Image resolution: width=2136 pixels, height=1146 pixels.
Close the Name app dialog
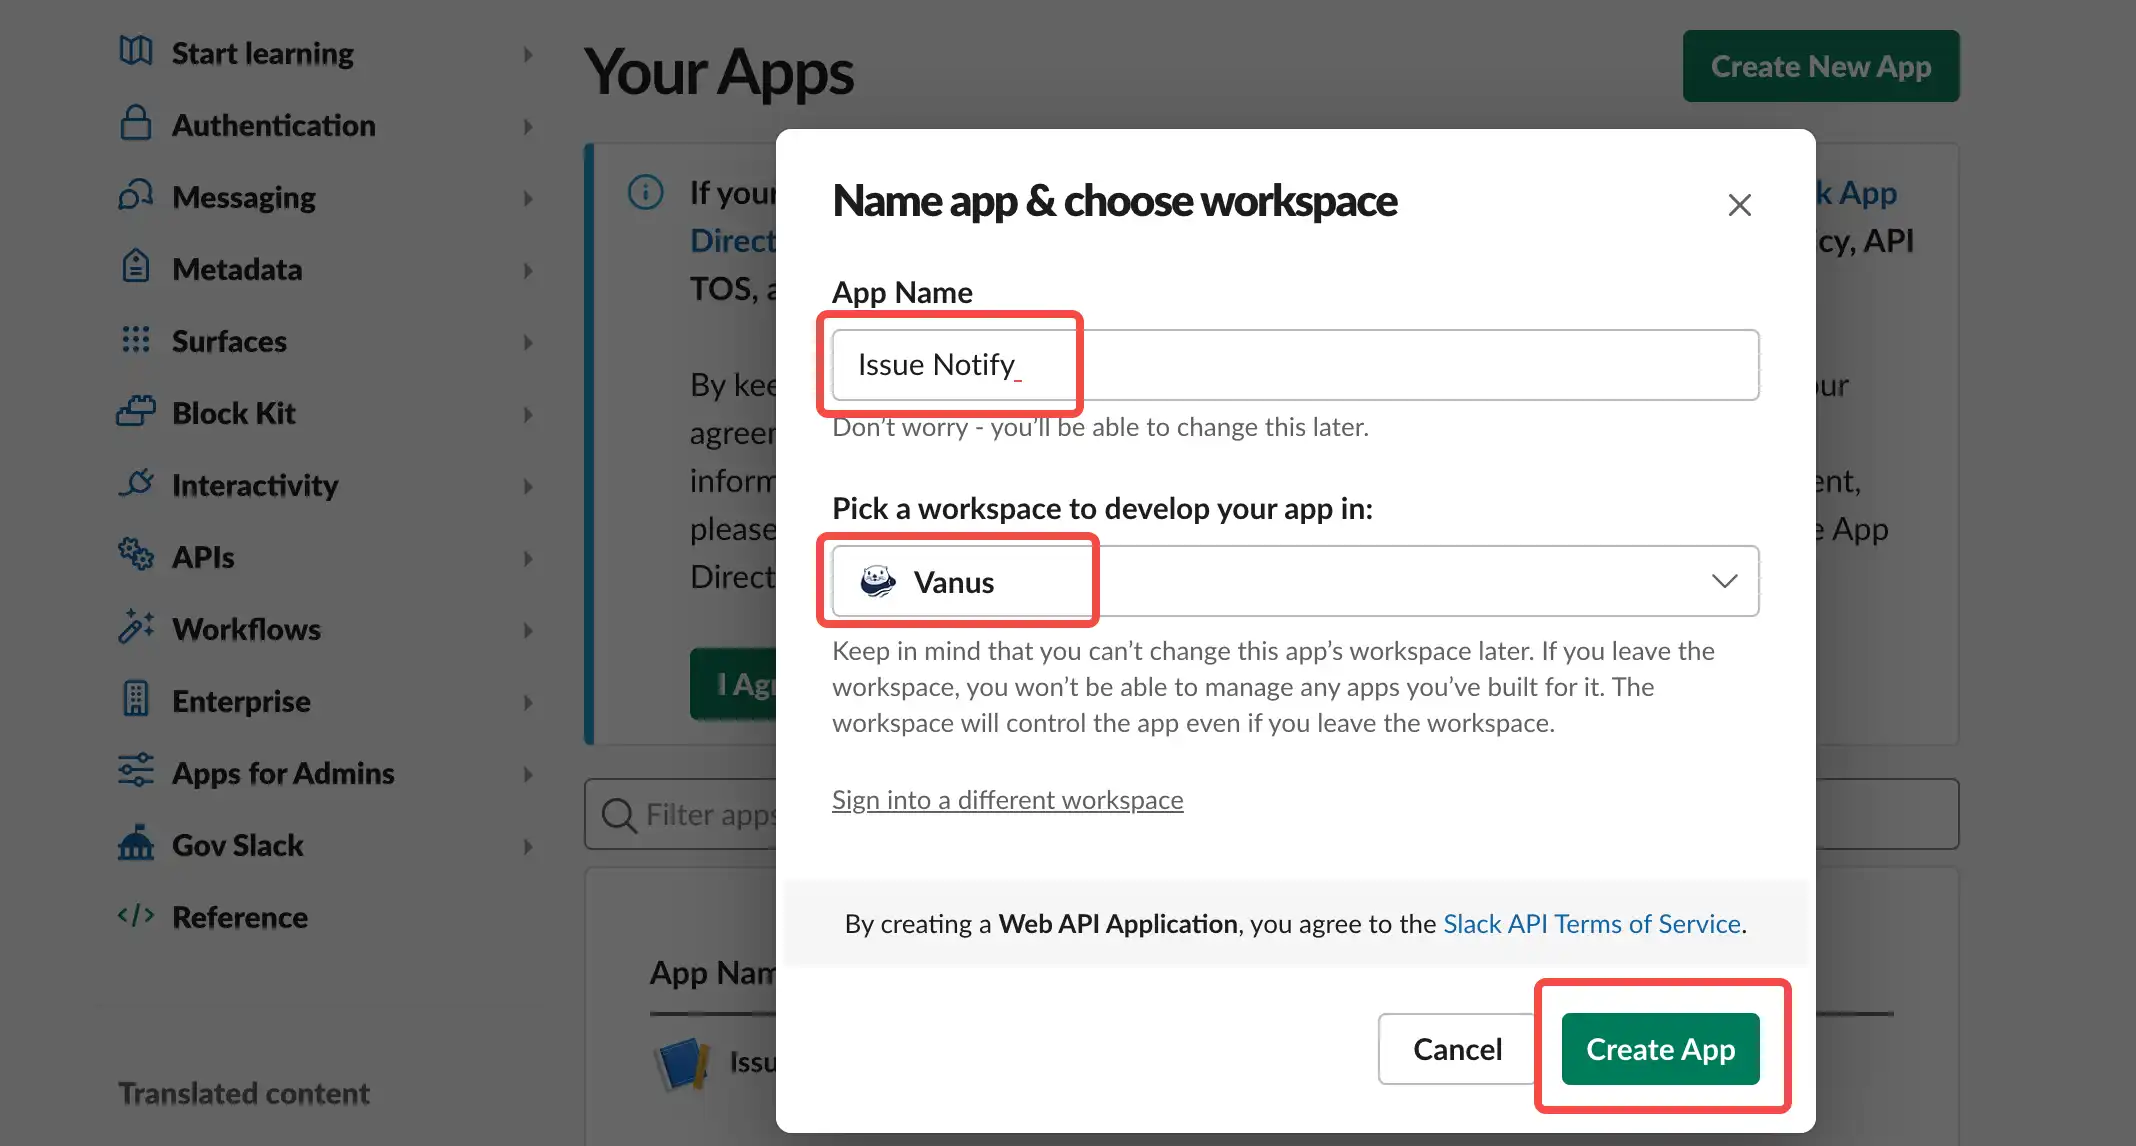(x=1739, y=205)
